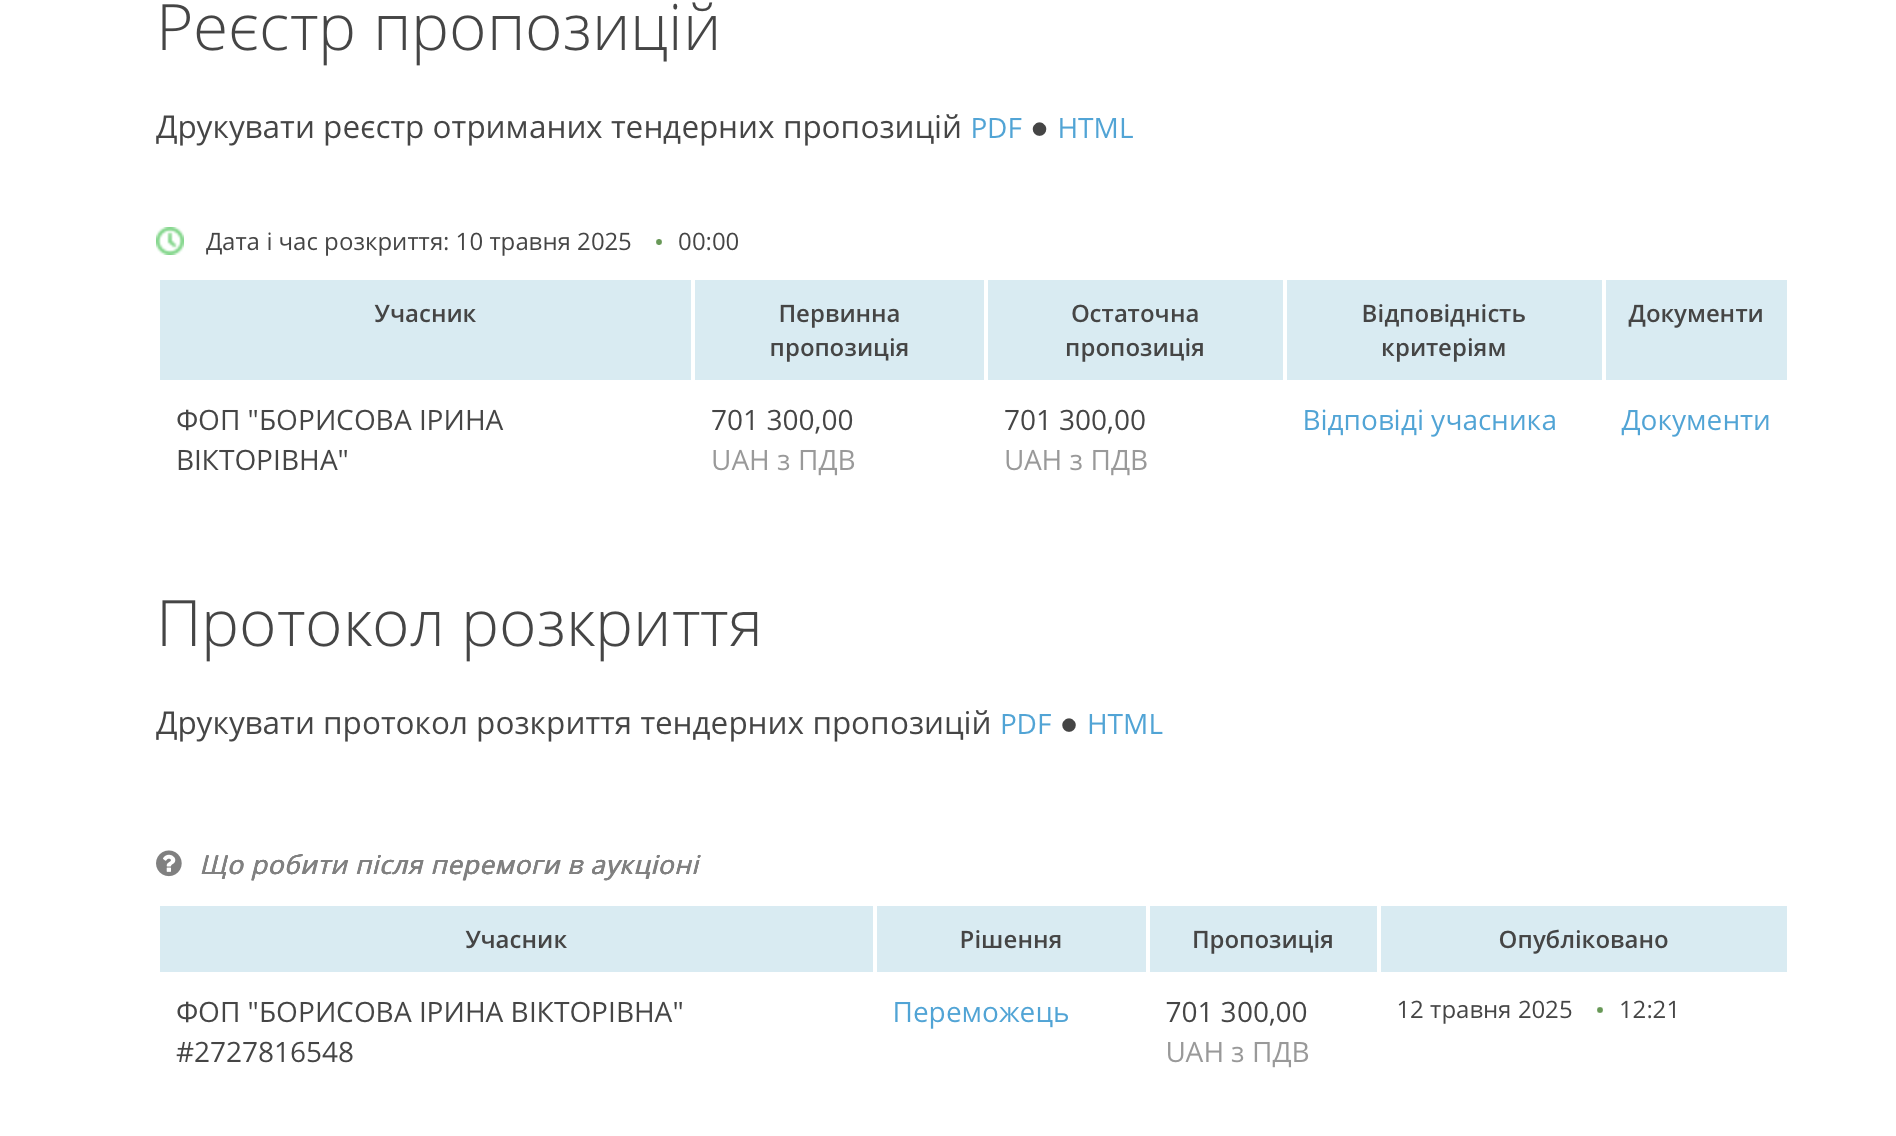Click the 'Рішення' column header

pos(1010,939)
